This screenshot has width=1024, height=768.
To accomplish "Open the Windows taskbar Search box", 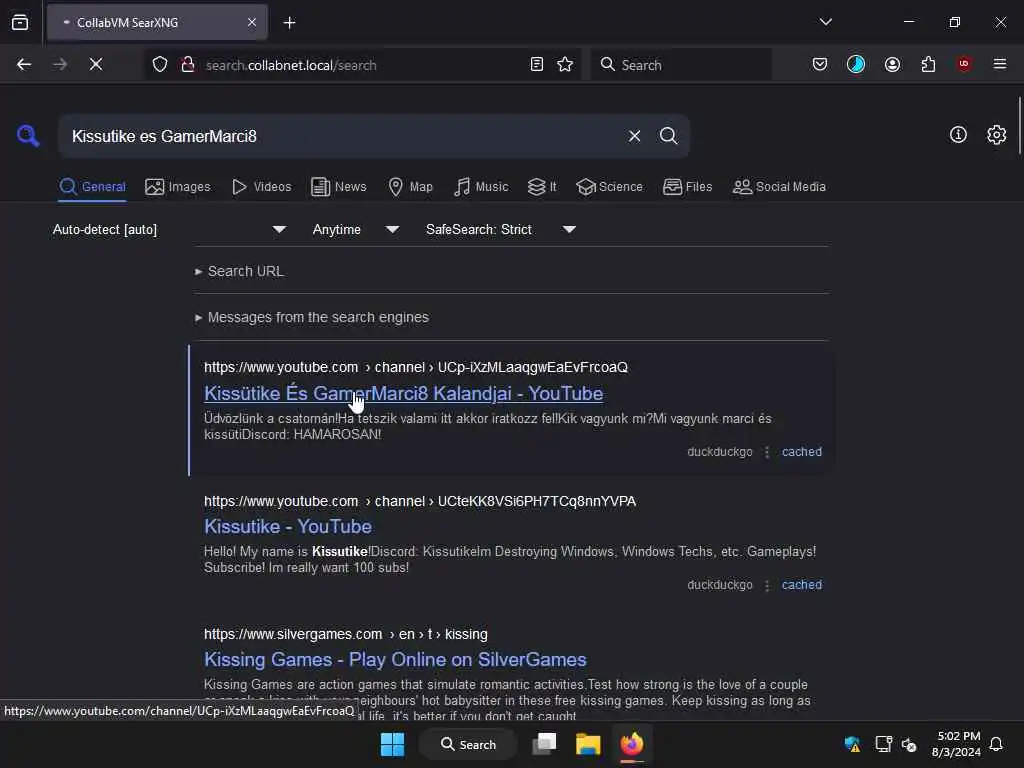I will click(x=468, y=744).
